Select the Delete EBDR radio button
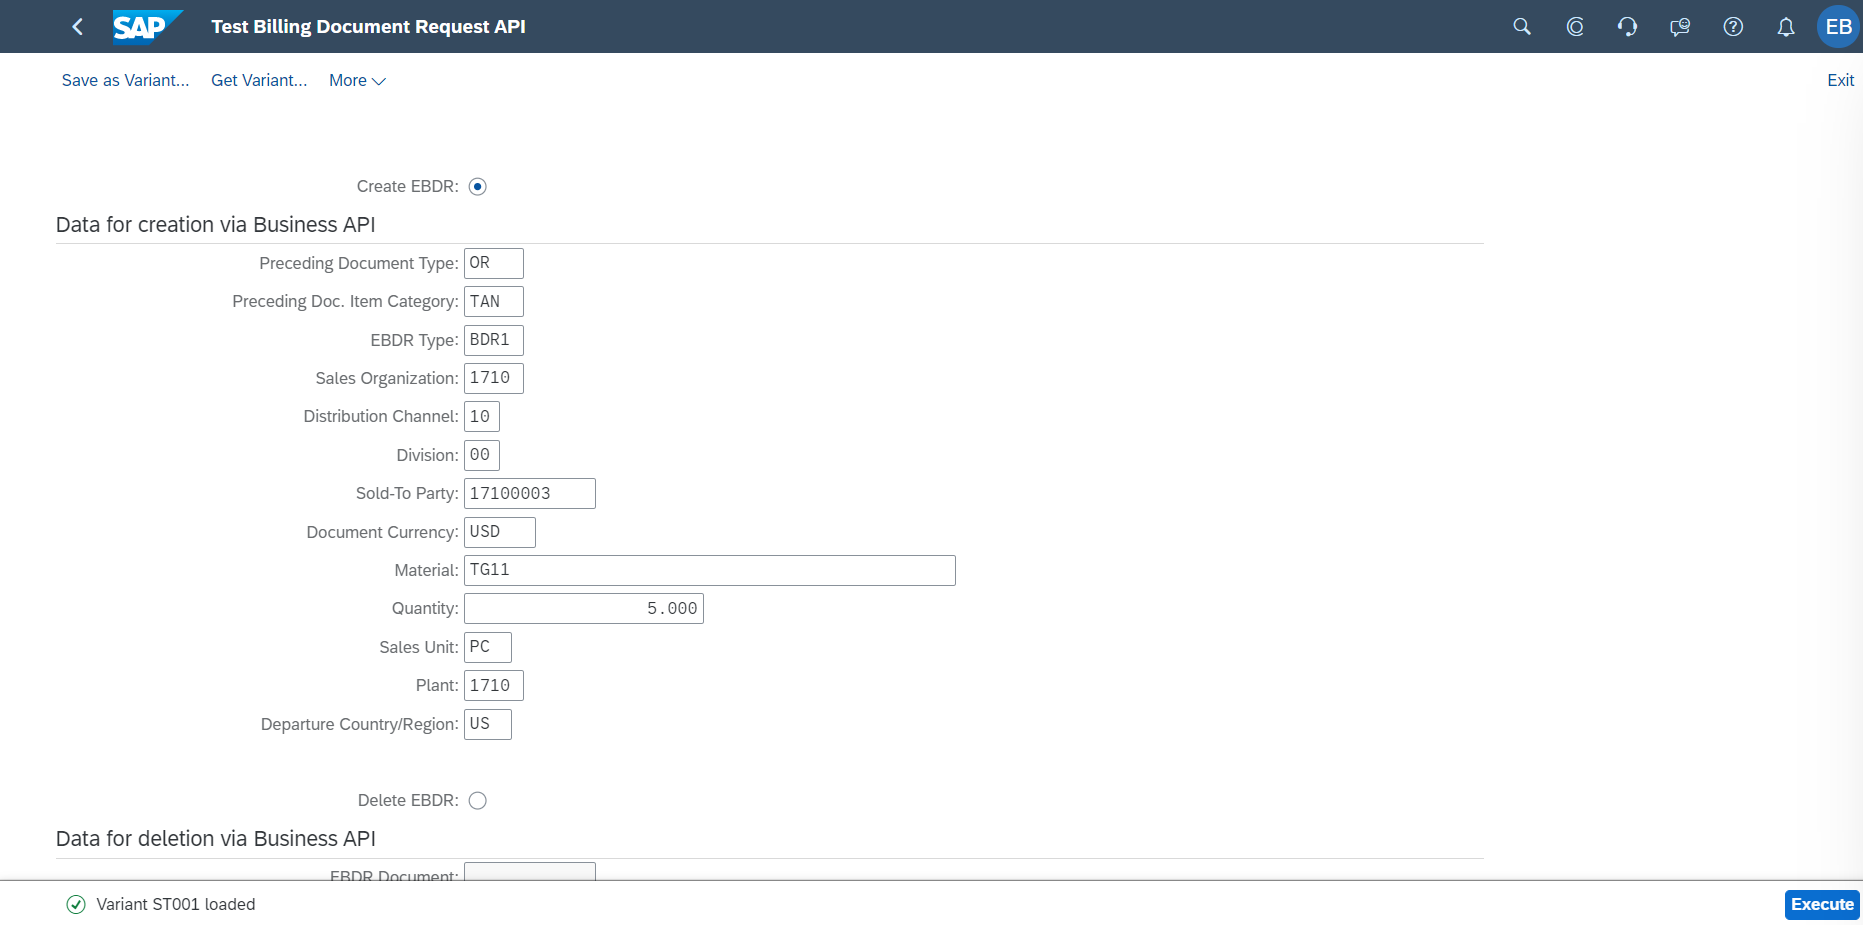Screen dimensions: 1863x925 pyautogui.click(x=478, y=801)
